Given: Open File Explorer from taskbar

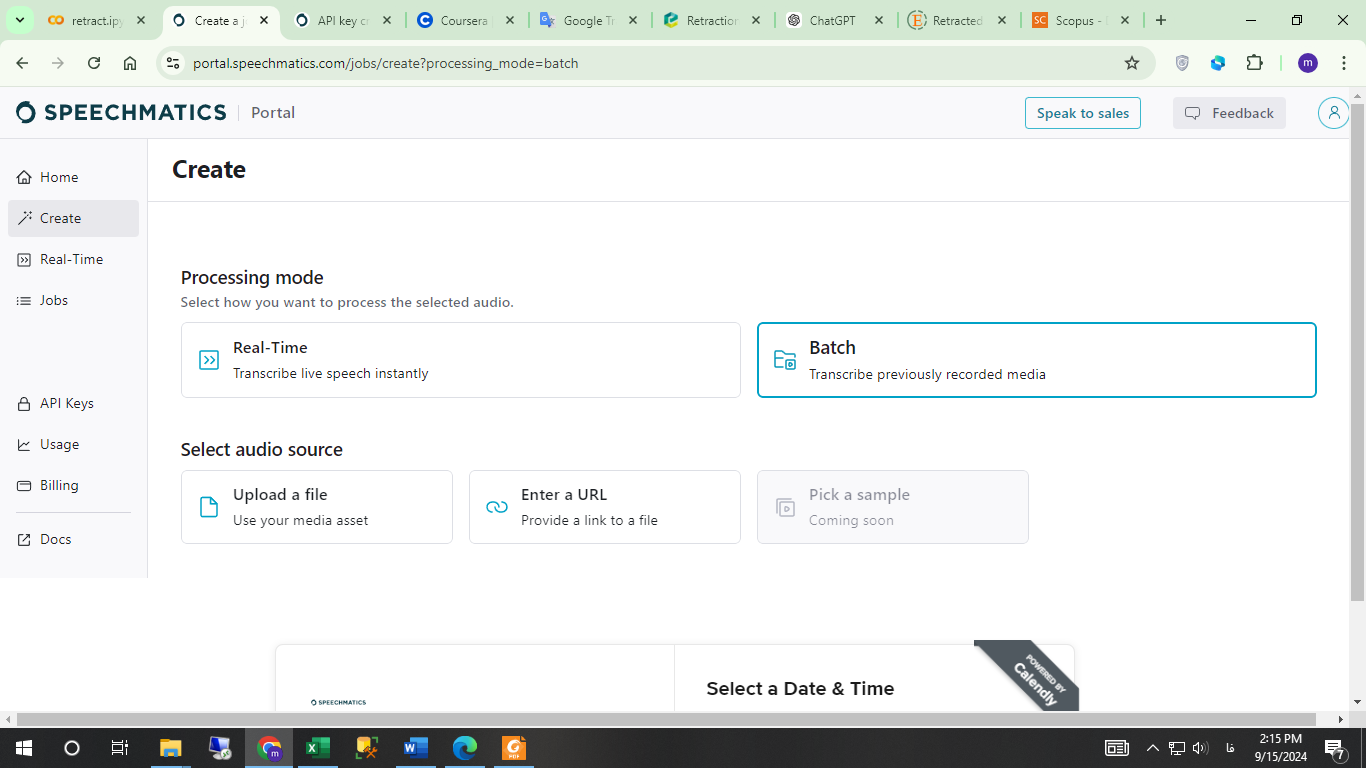Looking at the screenshot, I should 171,748.
